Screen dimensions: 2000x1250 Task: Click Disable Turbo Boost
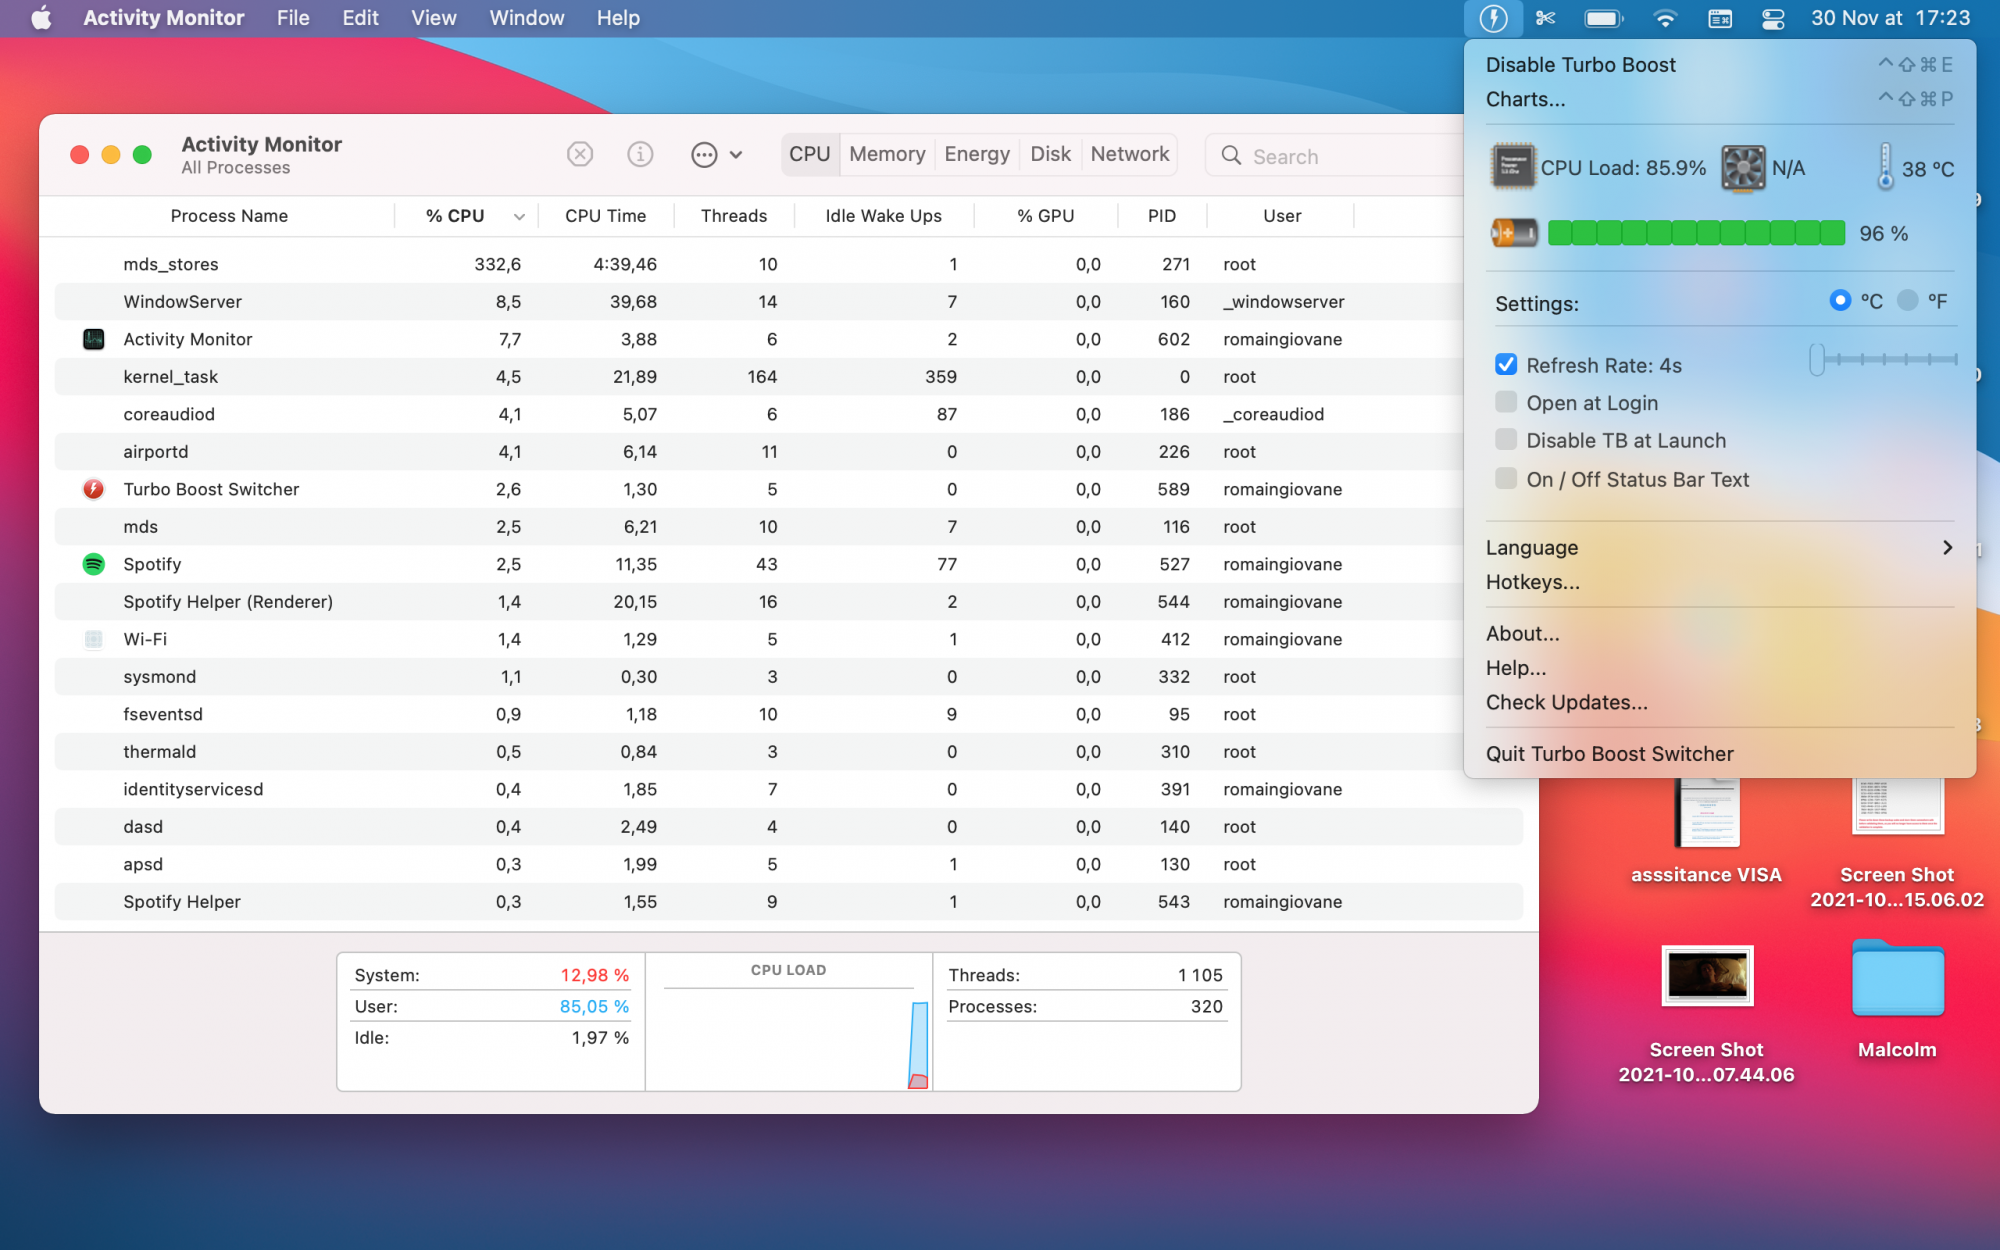(1580, 65)
